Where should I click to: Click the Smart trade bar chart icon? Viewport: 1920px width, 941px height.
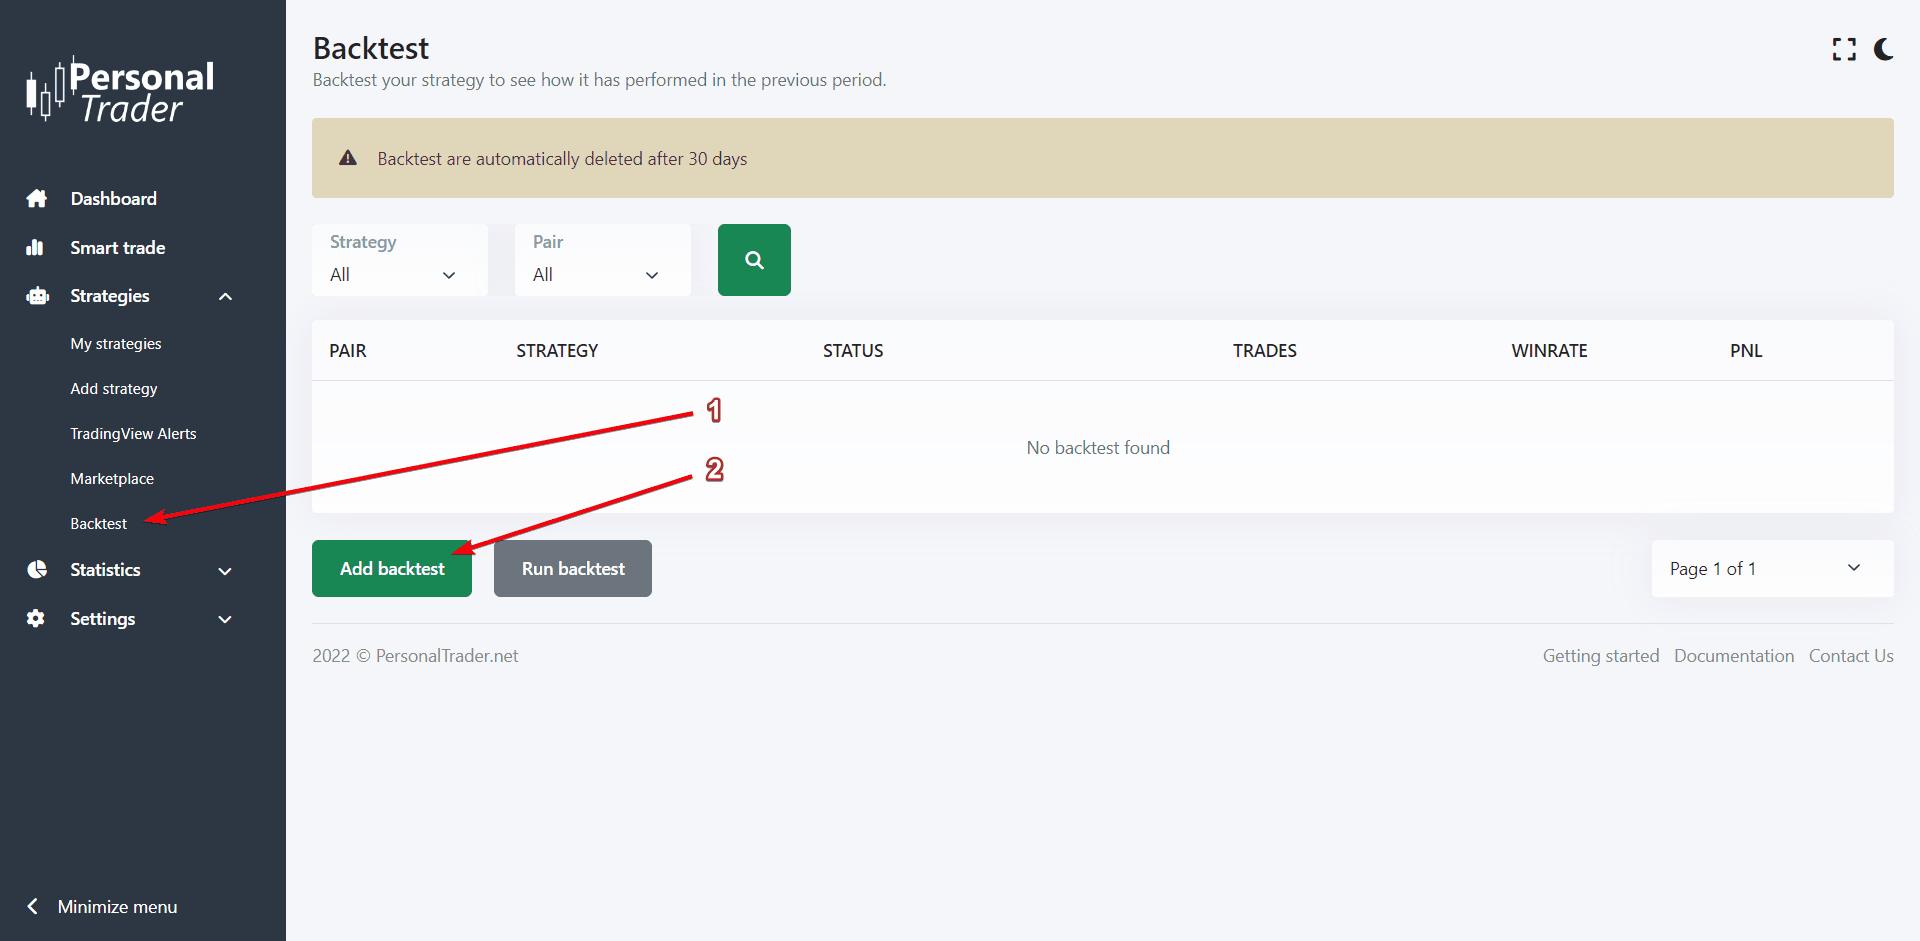36,248
